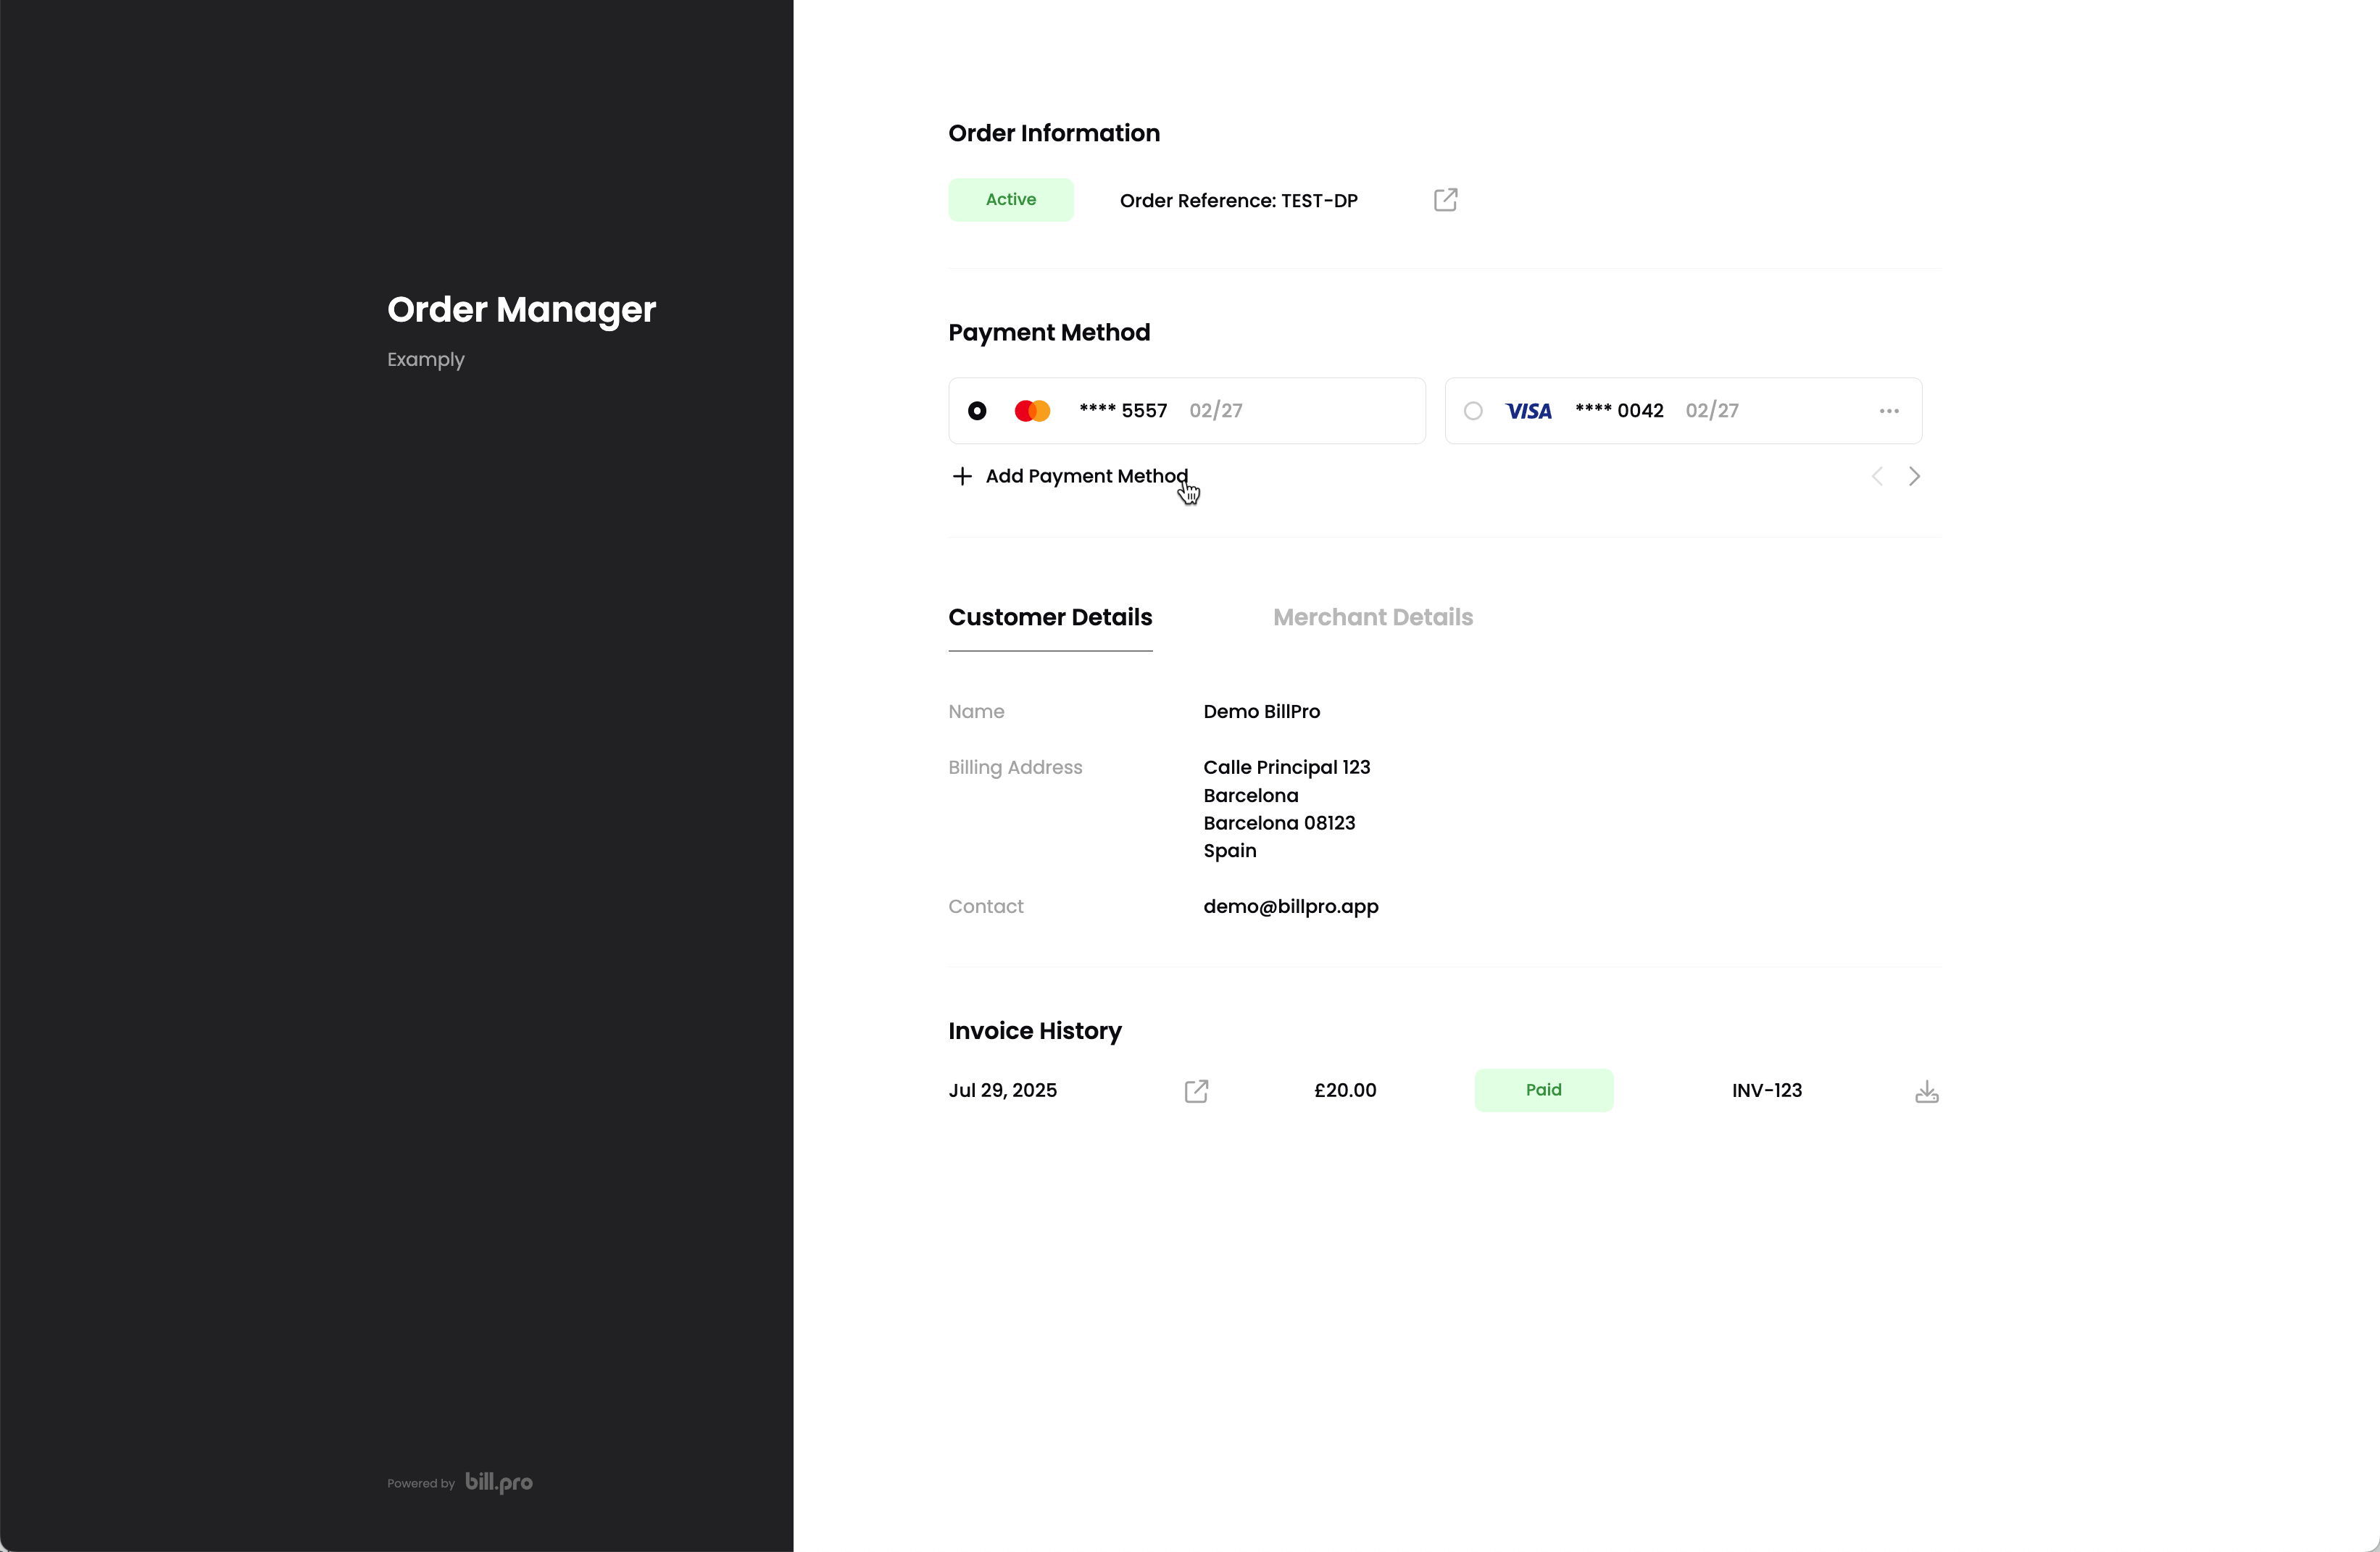Download invoice INV-123
The width and height of the screenshot is (2380, 1552).
[x=1926, y=1092]
